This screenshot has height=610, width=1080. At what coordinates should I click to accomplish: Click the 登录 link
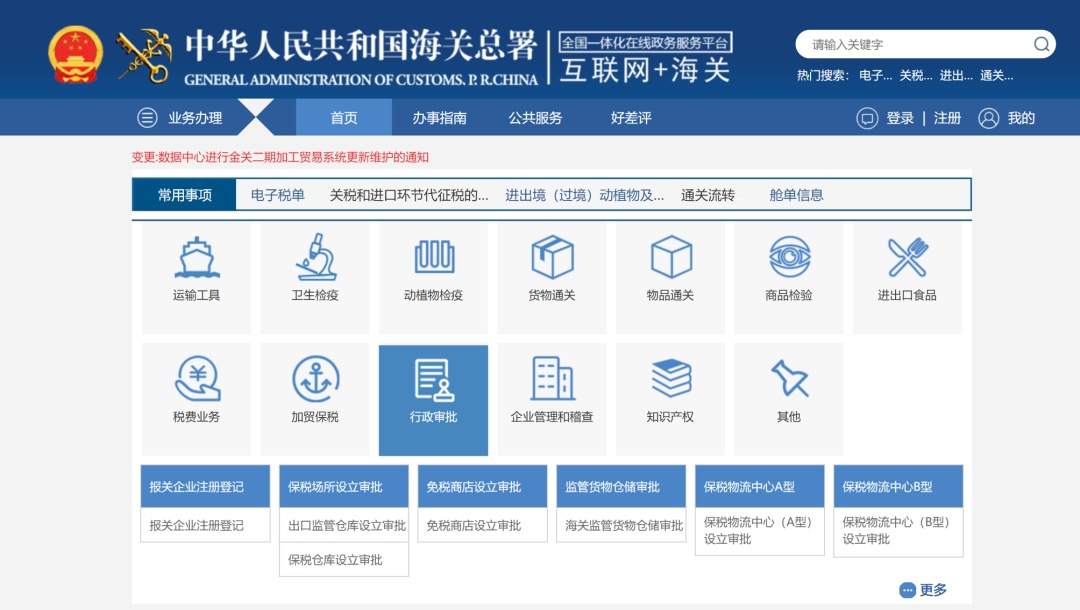[x=900, y=118]
